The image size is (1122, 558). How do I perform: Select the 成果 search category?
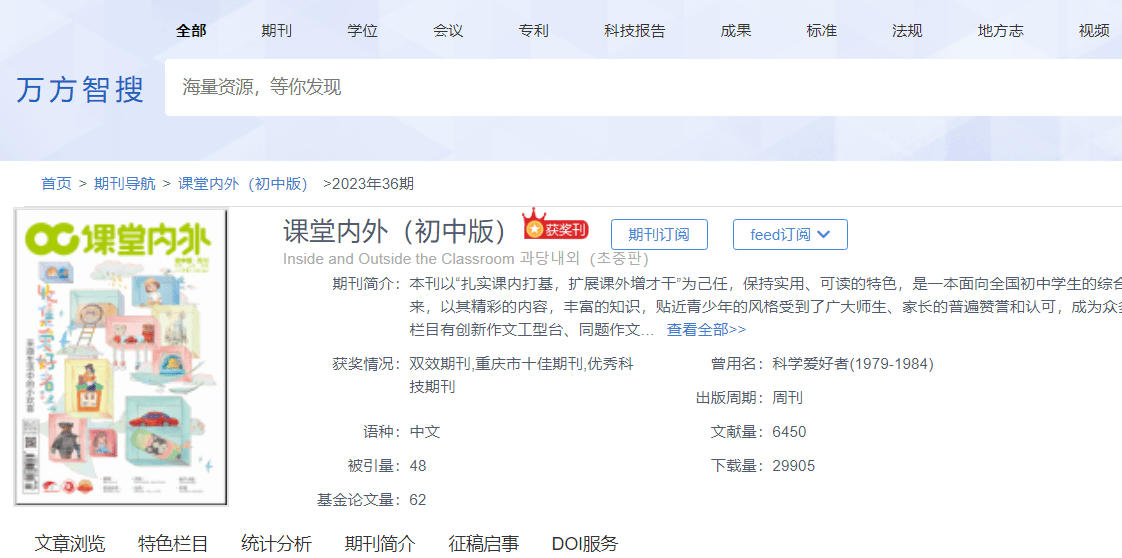(736, 31)
